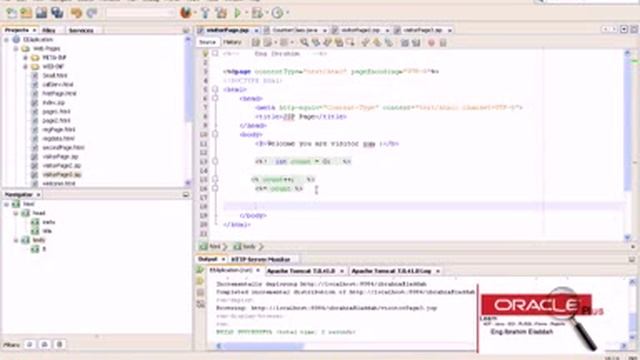The image size is (640, 360).
Task: Debug the project from the main toolbar
Action: (257, 13)
